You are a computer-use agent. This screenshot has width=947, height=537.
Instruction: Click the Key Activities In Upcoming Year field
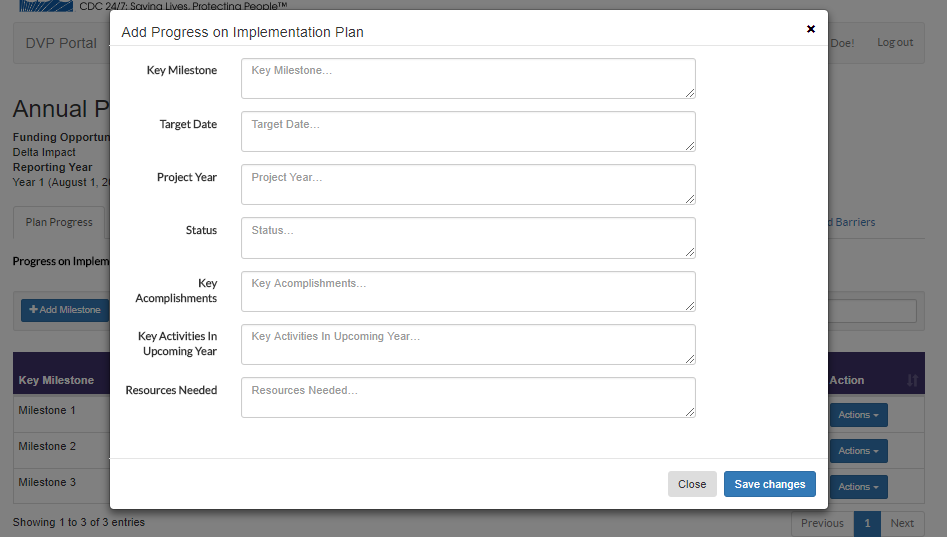(468, 344)
